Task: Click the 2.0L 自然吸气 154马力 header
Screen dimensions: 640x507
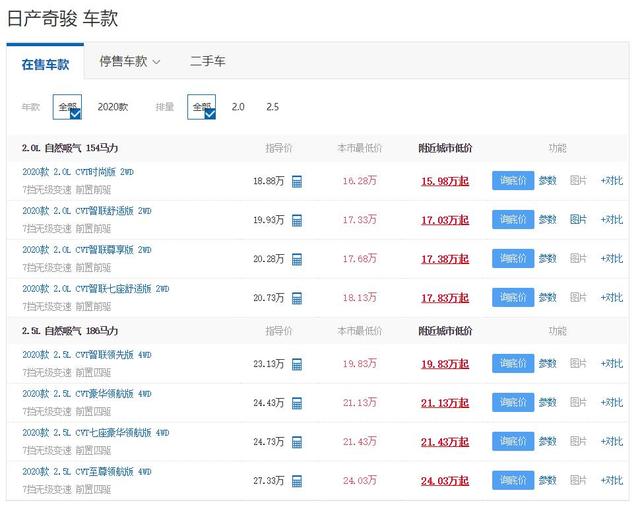Action: tap(70, 148)
